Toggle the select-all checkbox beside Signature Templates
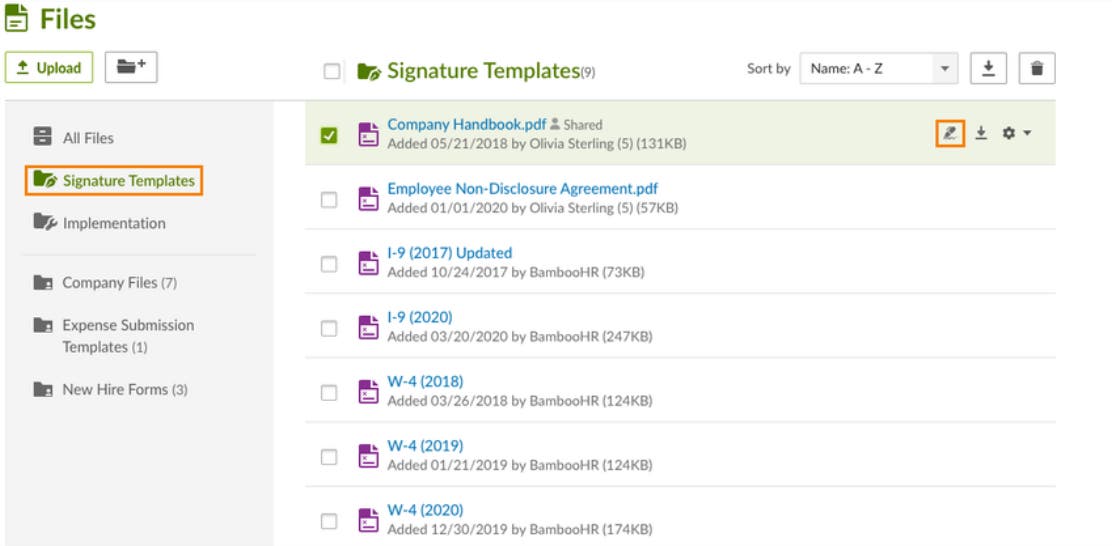Image resolution: width=1112 pixels, height=546 pixels. pyautogui.click(x=331, y=72)
